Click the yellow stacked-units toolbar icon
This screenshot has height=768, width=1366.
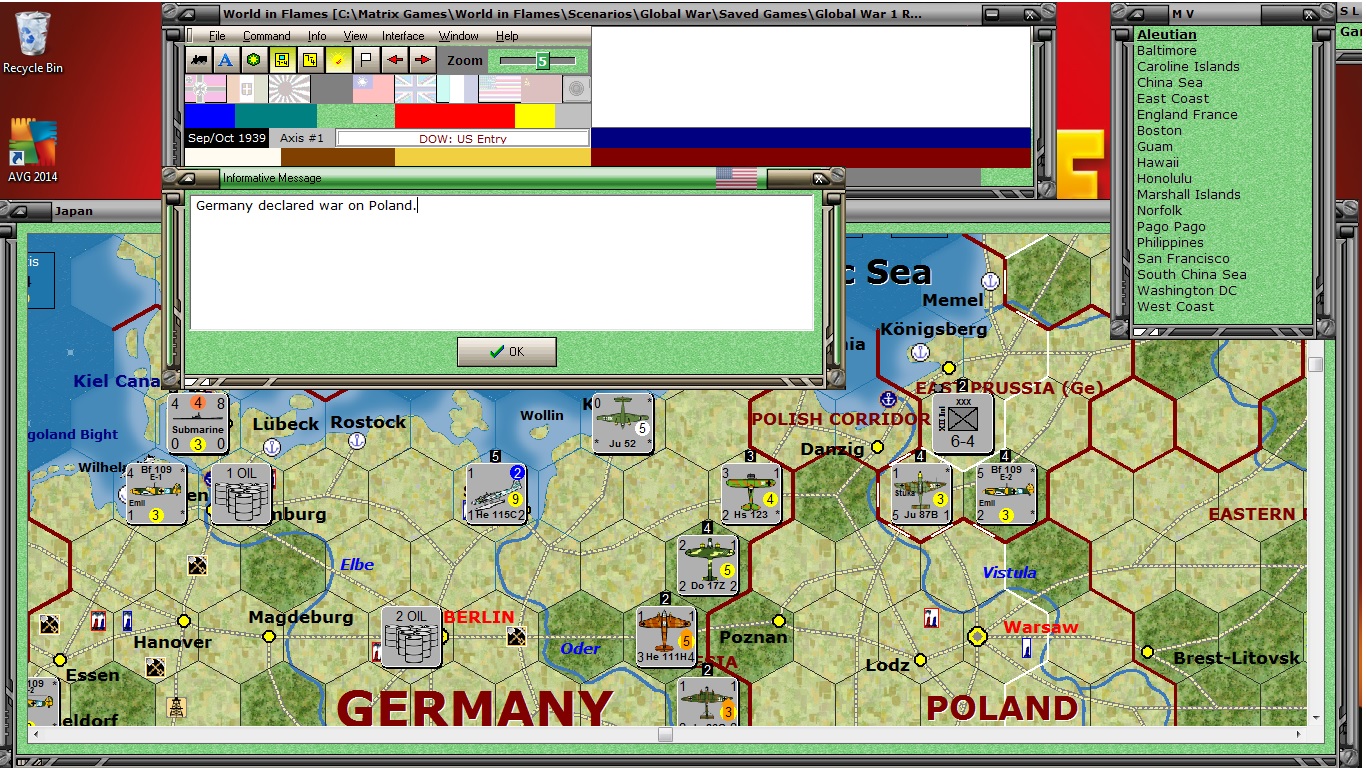[310, 60]
